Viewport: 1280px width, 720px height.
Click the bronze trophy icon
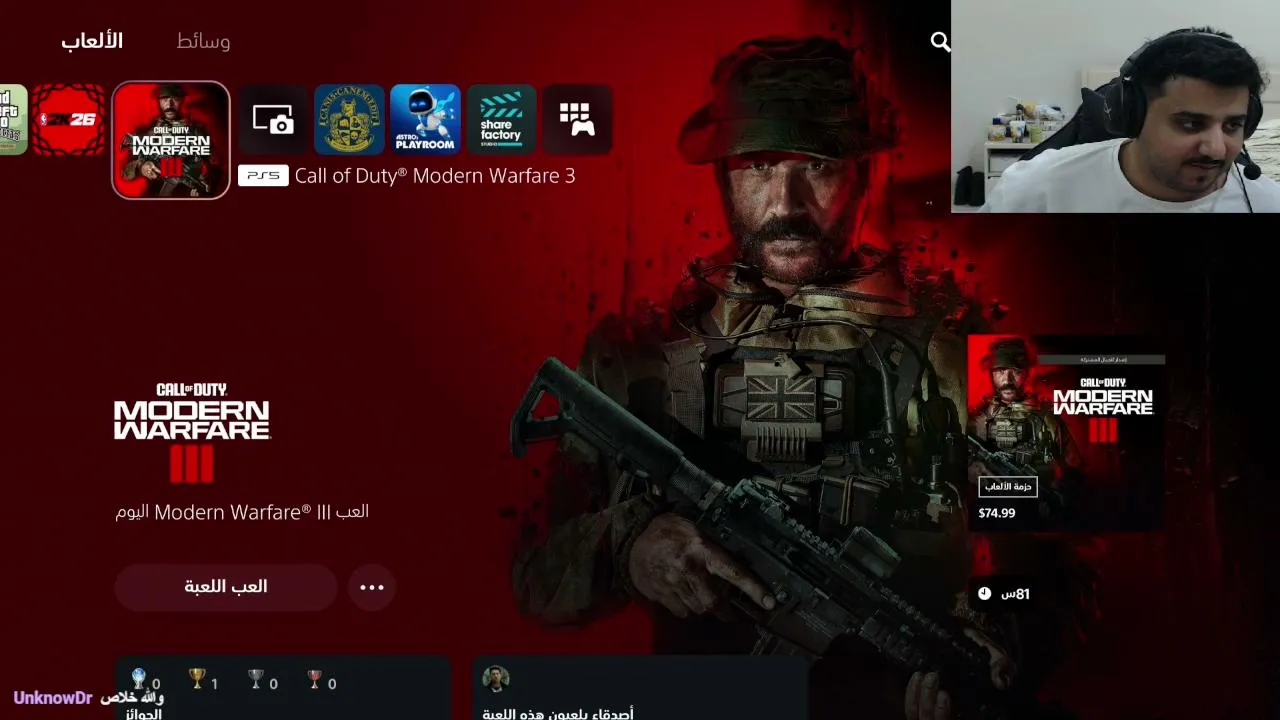coord(315,680)
